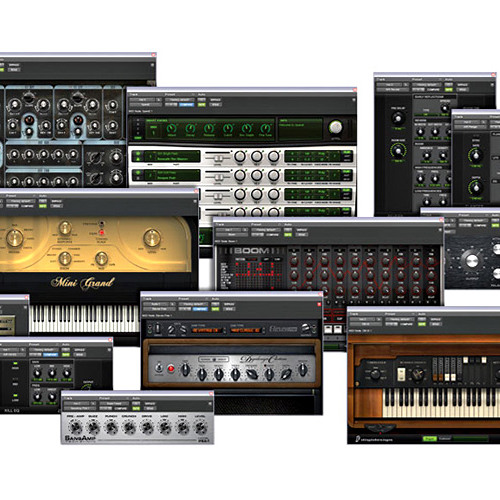The image size is (500, 500).
Task: Open the preset dropdown in DB-33 window
Action: click(400, 319)
